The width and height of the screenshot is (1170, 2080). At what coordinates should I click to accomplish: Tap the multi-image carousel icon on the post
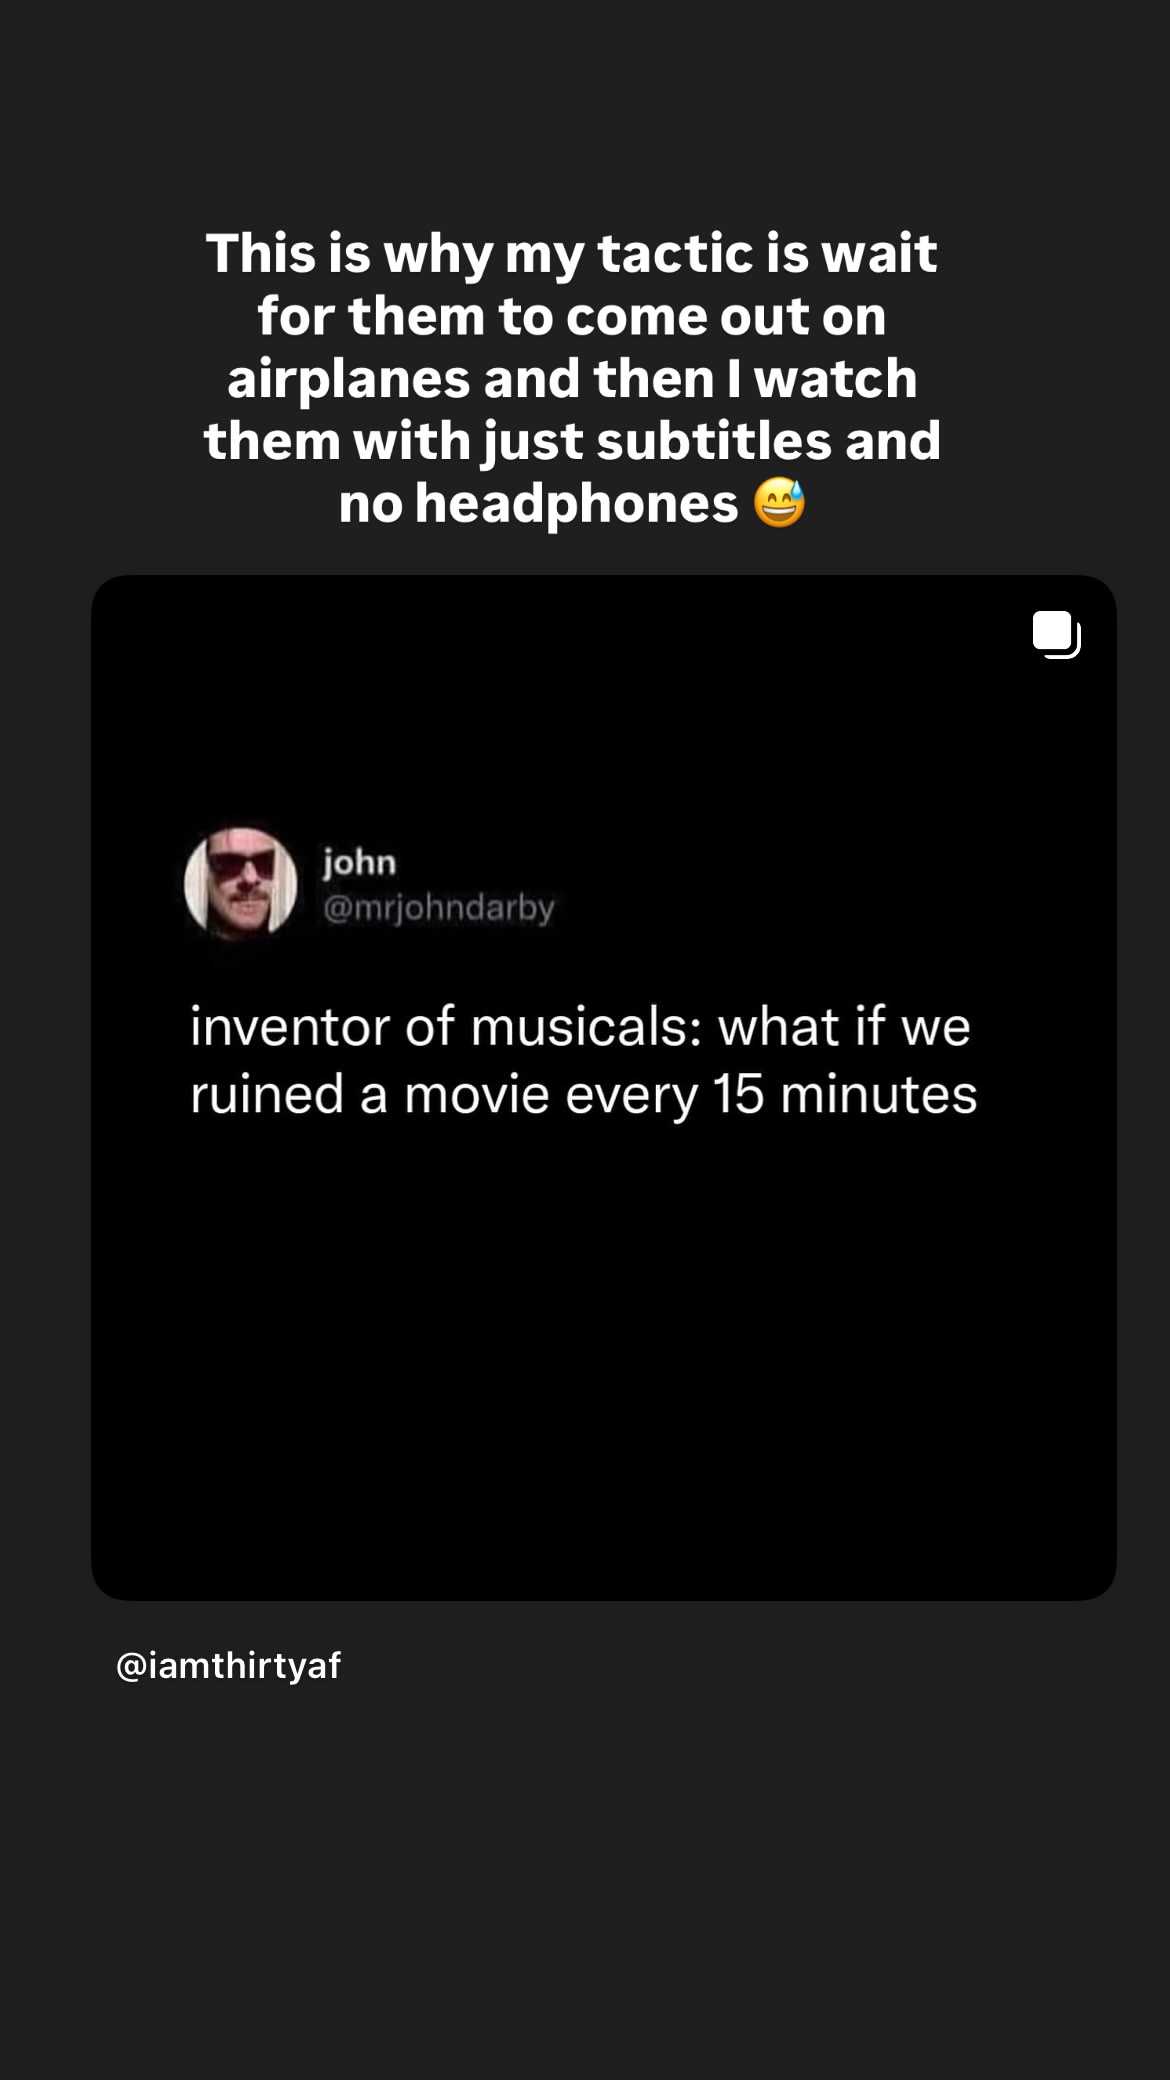click(x=1056, y=634)
